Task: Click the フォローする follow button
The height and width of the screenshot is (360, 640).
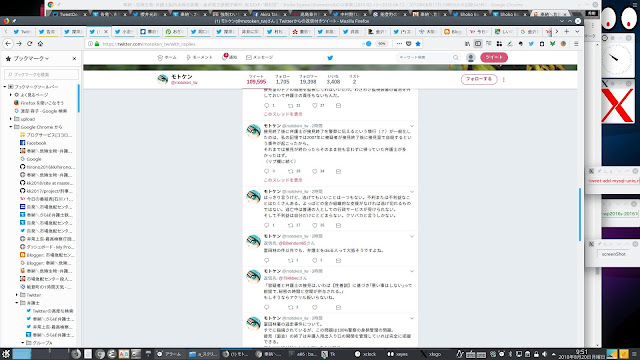Action: click(x=479, y=79)
